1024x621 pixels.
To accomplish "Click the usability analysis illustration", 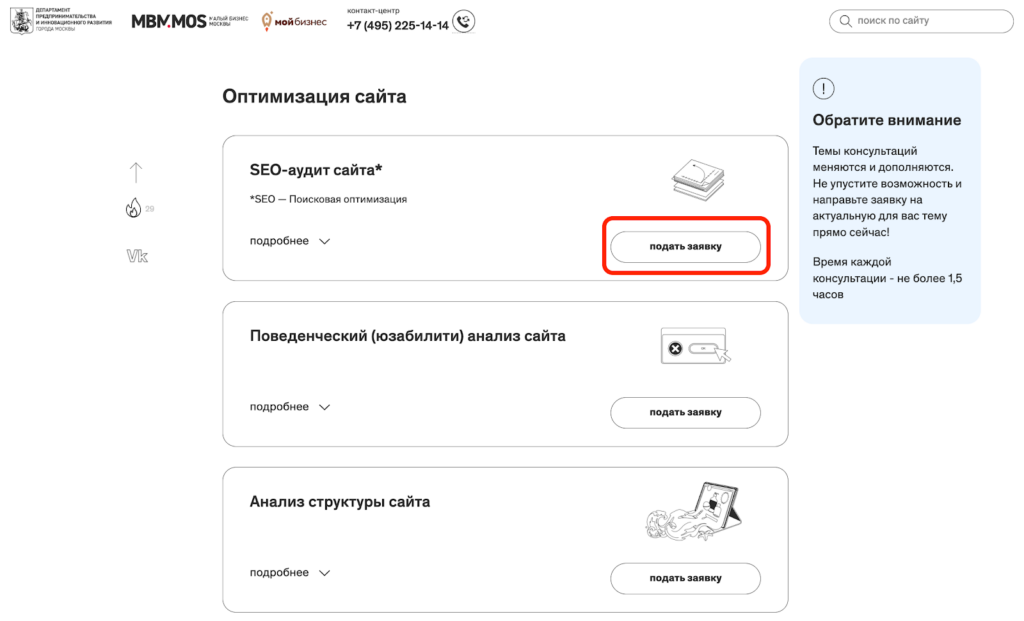I will pyautogui.click(x=695, y=346).
